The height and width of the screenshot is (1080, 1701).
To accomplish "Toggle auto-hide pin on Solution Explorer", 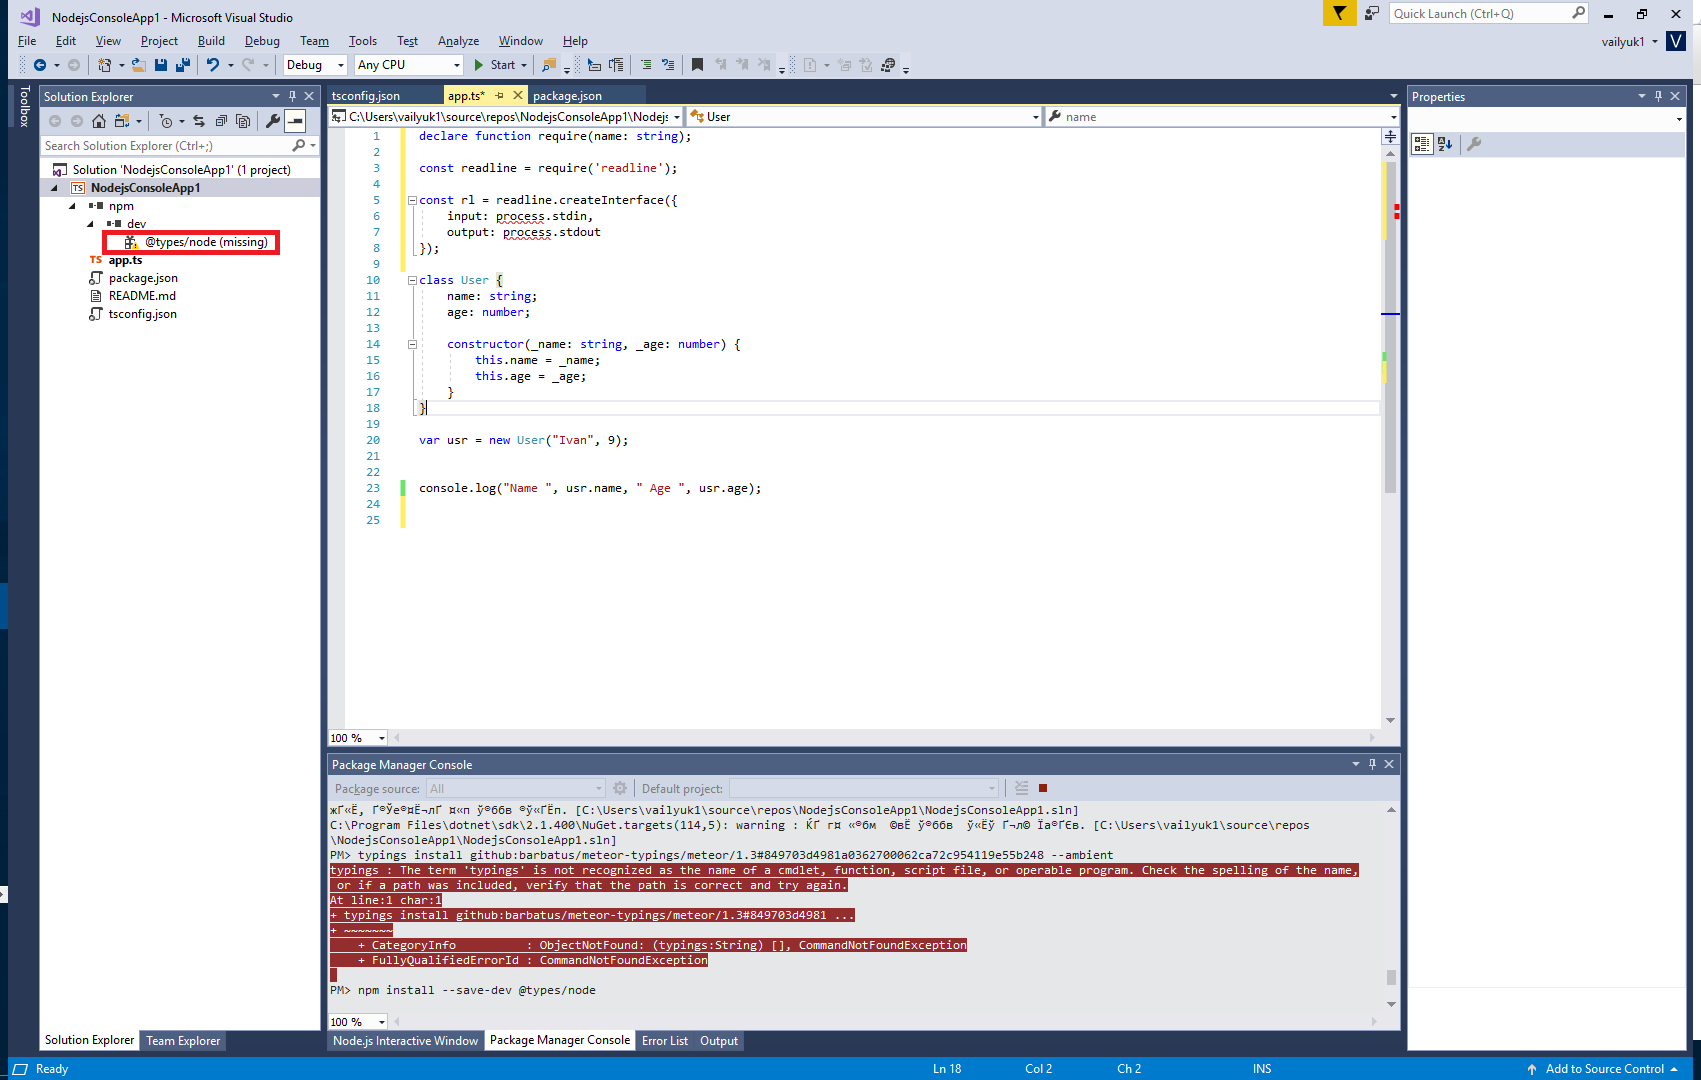I will 292,96.
